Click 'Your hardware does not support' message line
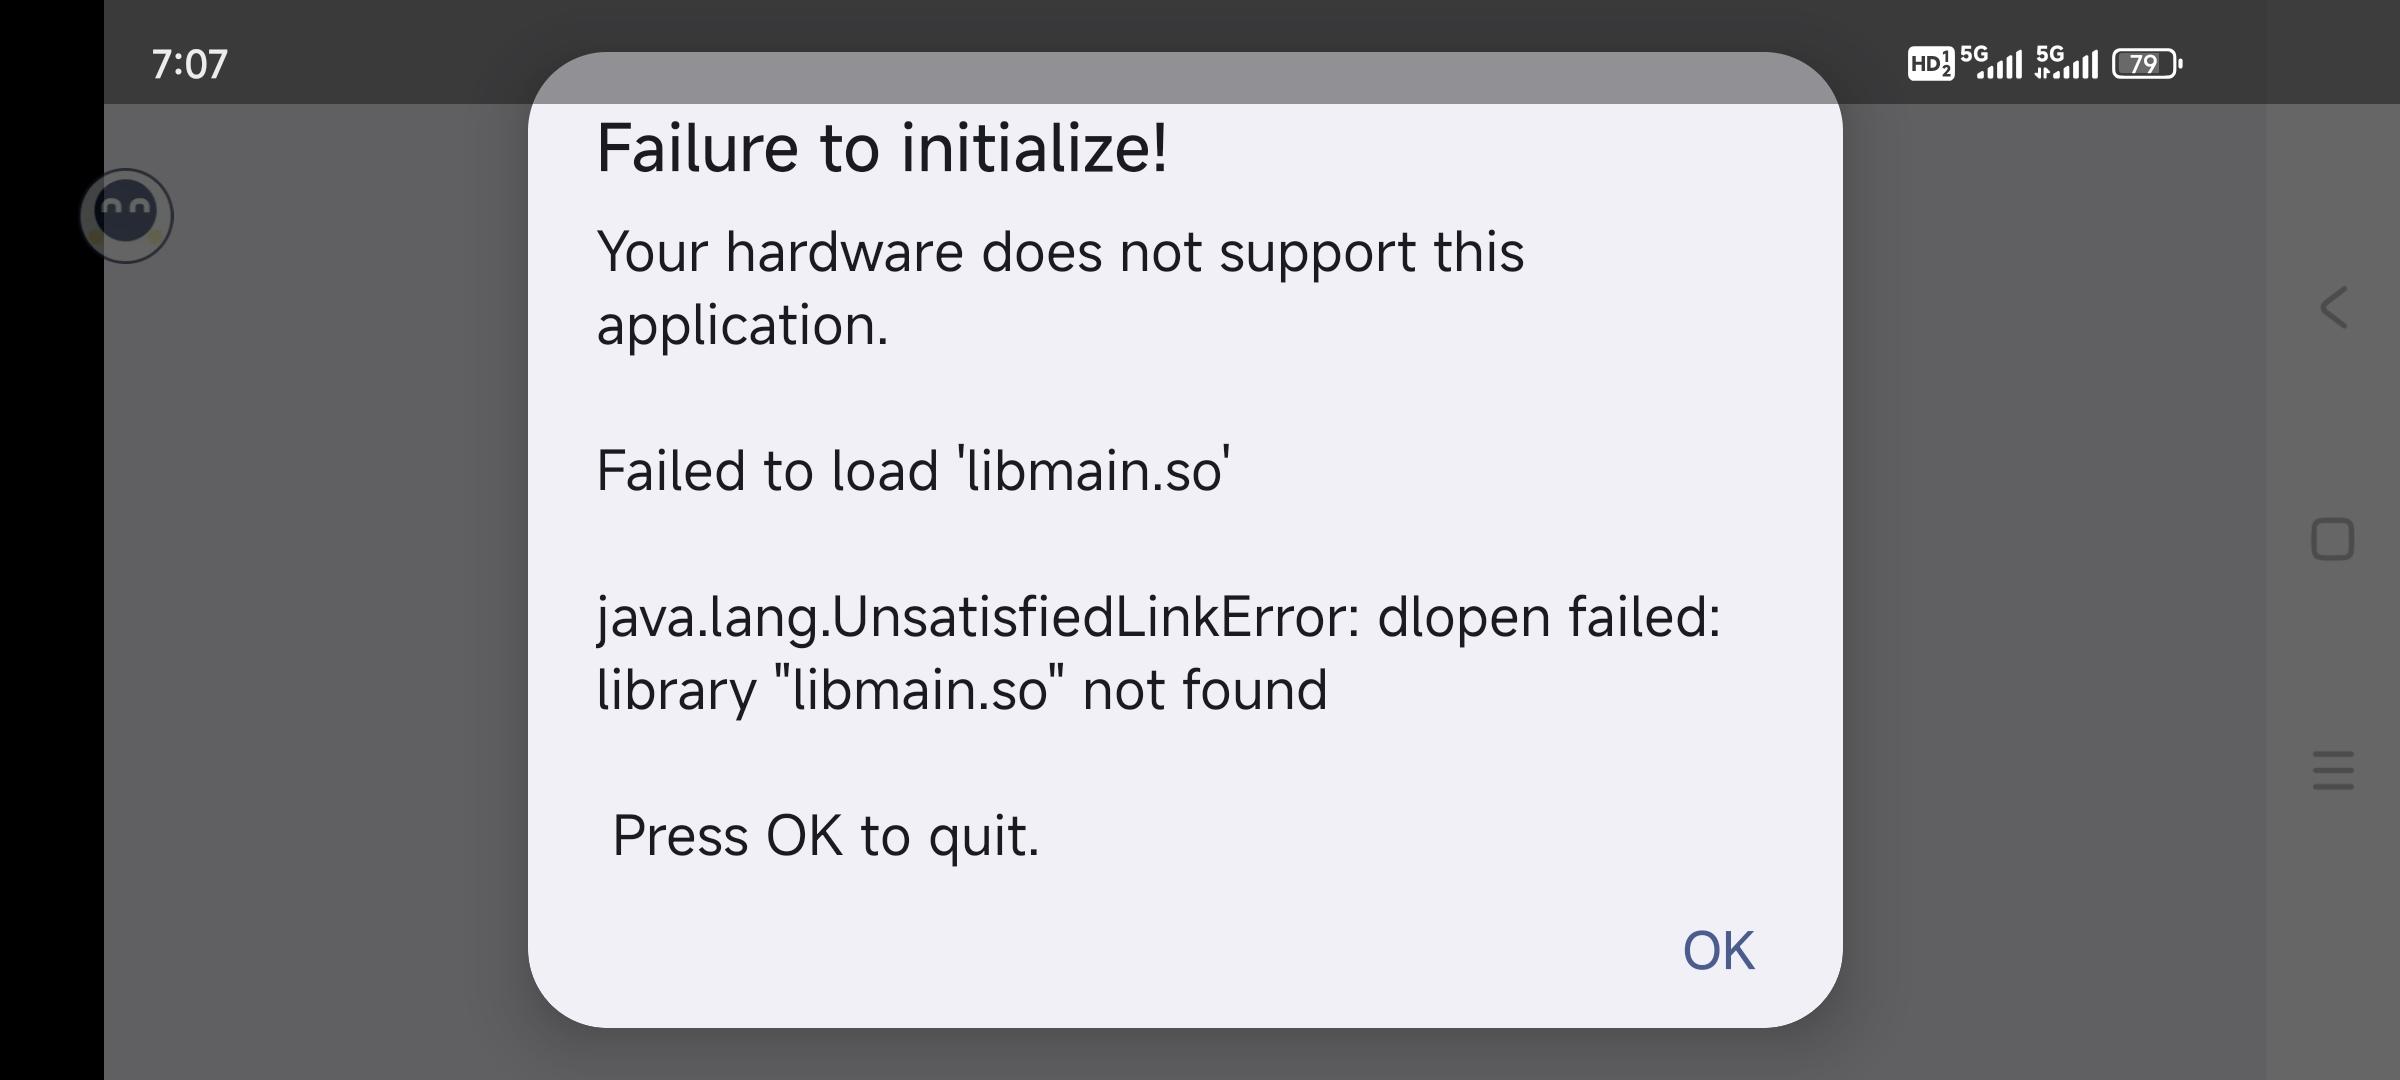The width and height of the screenshot is (2400, 1080). click(1060, 252)
